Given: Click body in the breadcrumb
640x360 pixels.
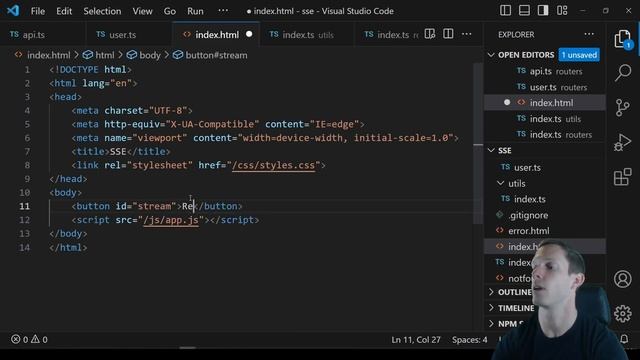Looking at the screenshot, I should [150, 55].
